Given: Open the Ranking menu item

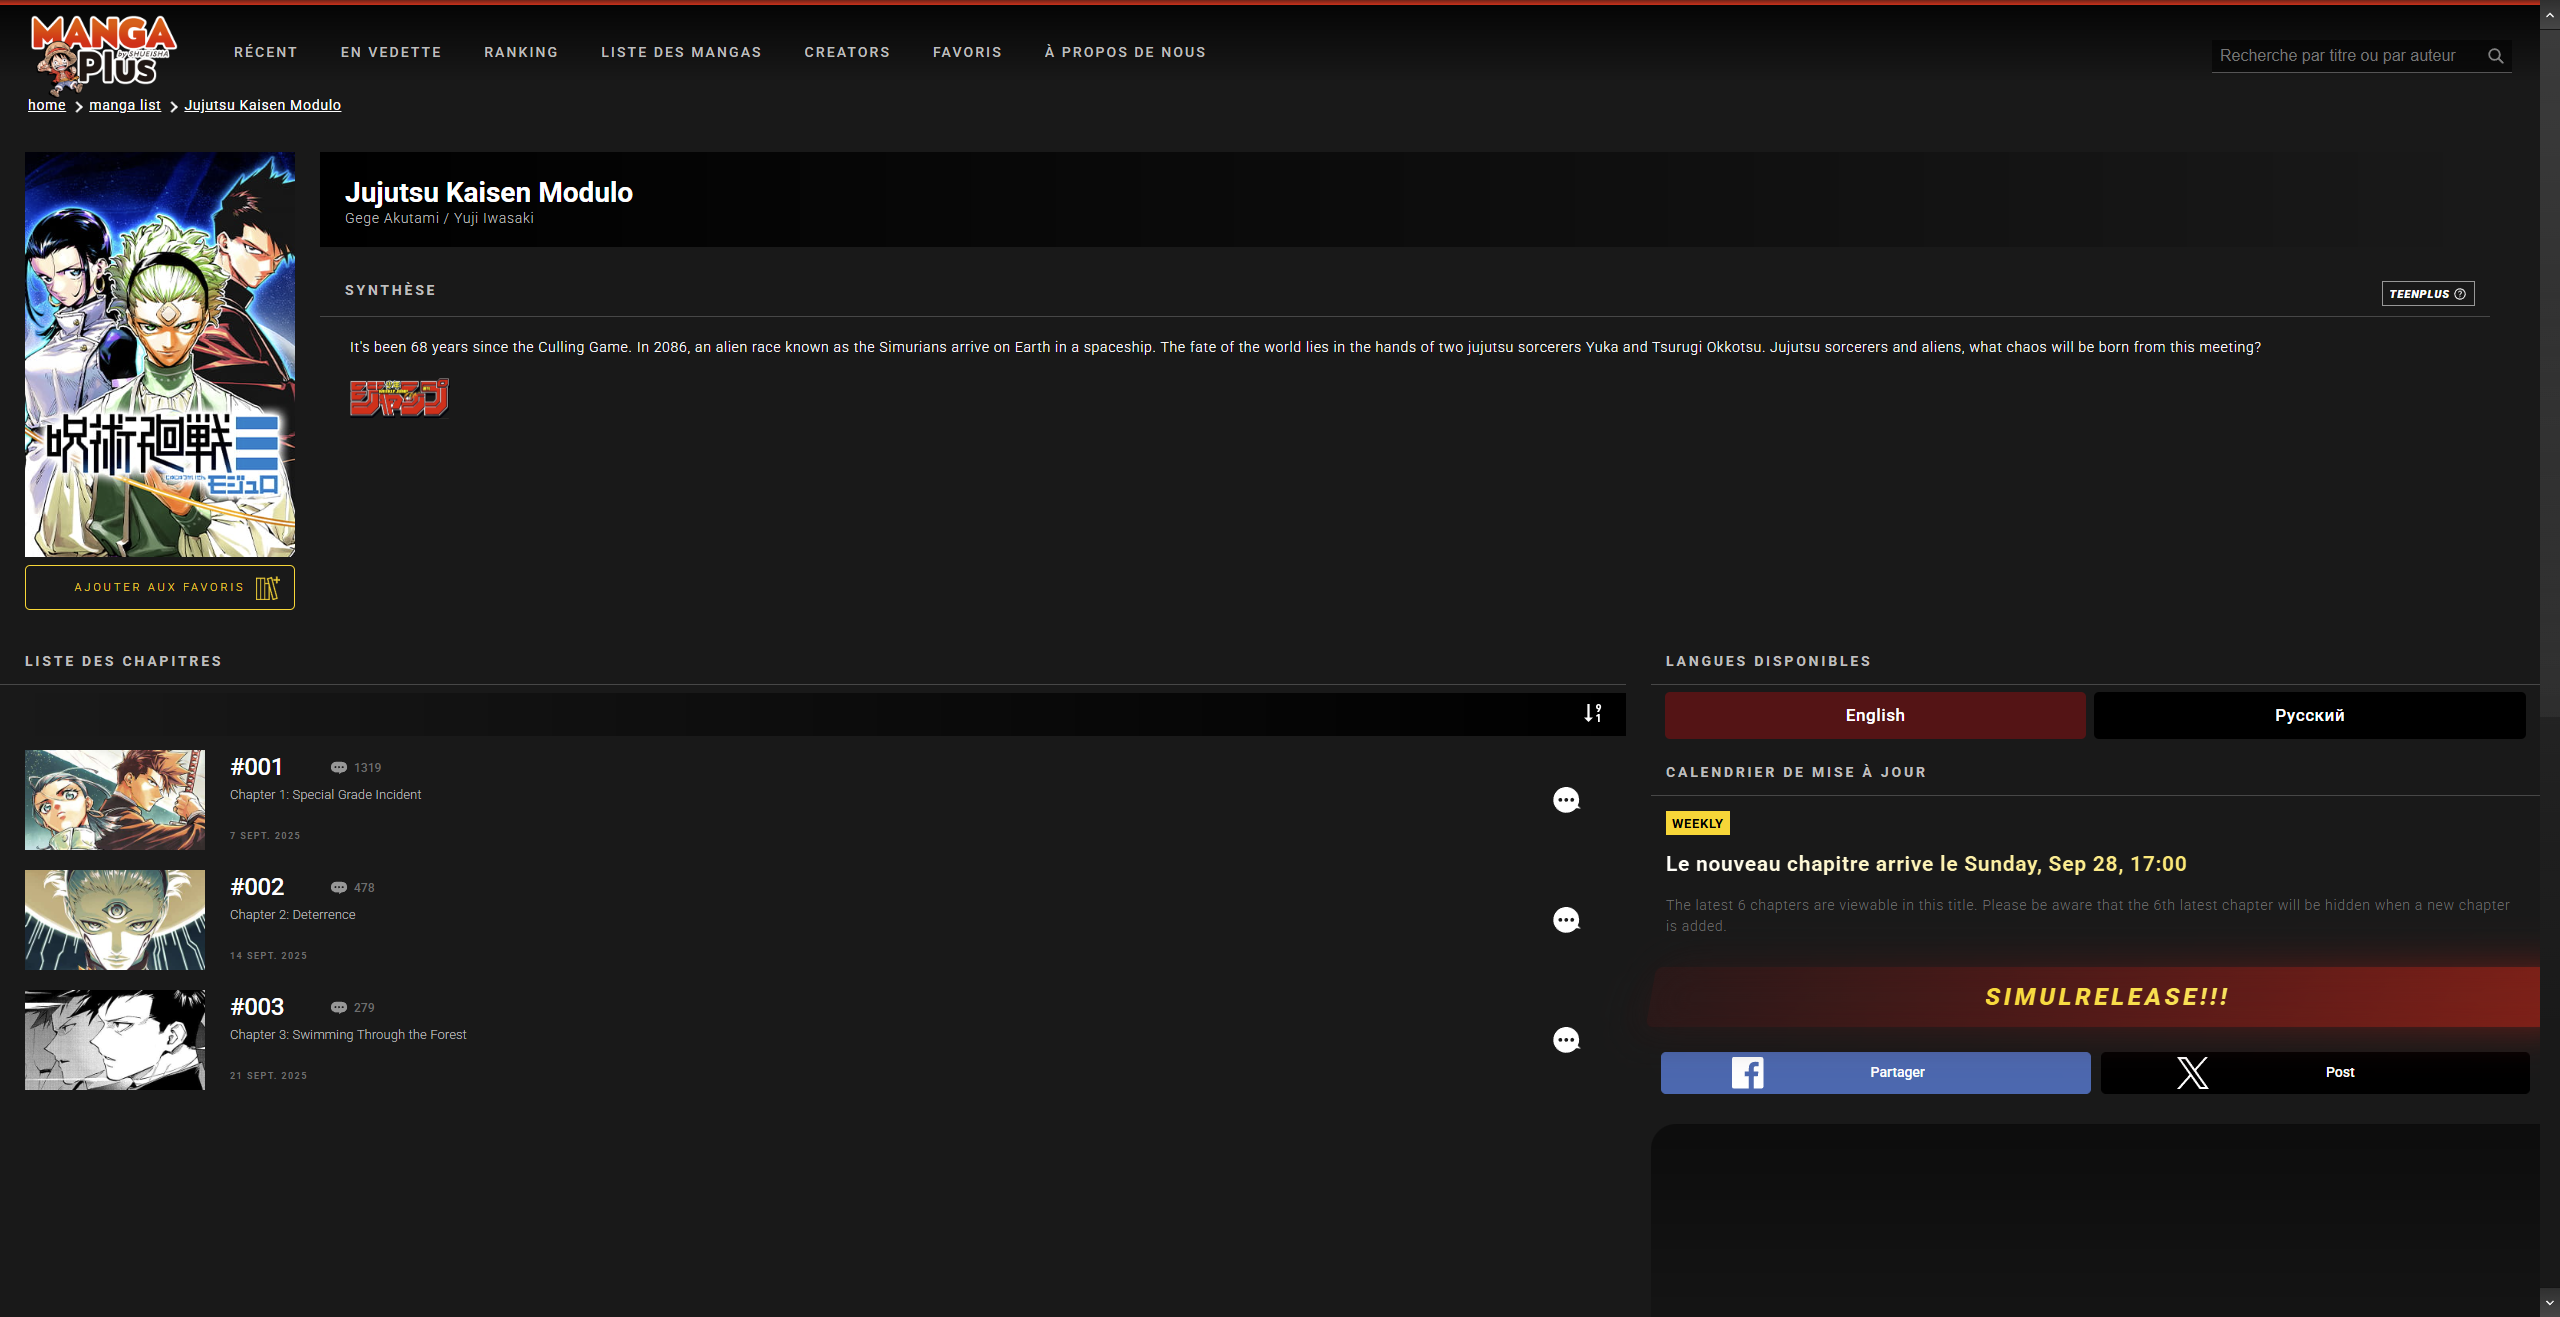Looking at the screenshot, I should (521, 52).
